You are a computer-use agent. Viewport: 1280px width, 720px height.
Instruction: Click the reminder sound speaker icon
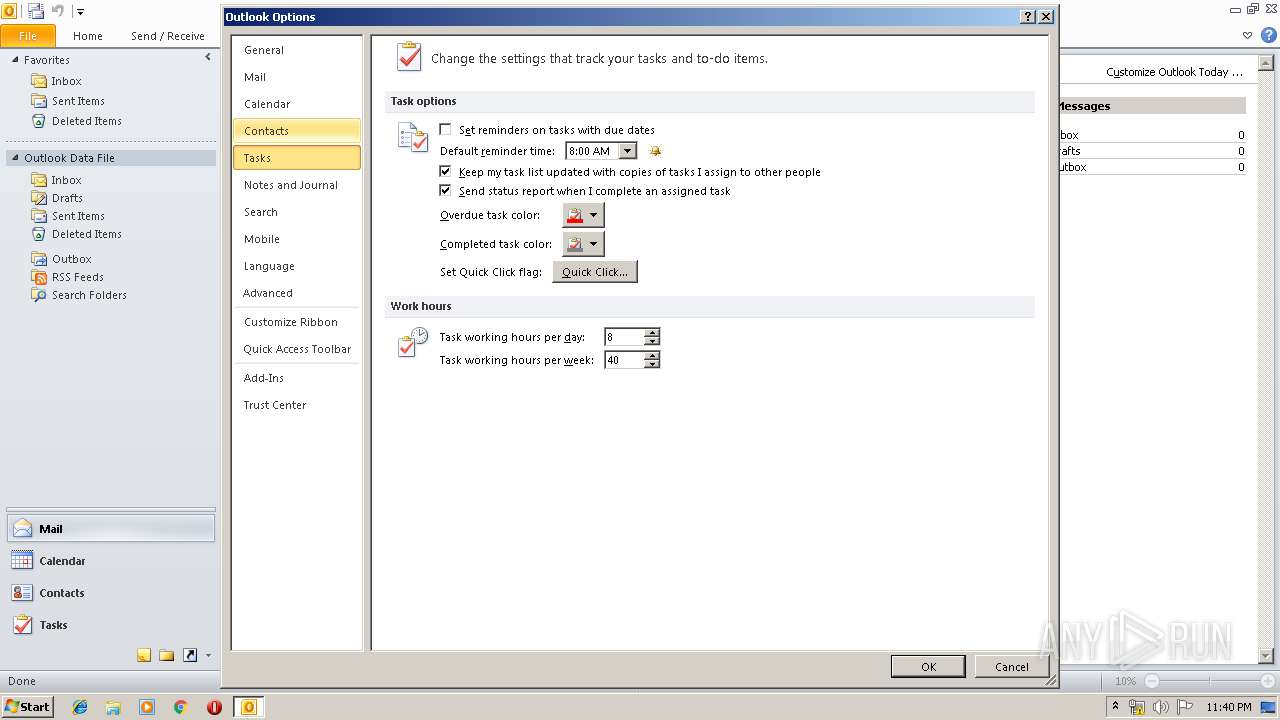[655, 151]
